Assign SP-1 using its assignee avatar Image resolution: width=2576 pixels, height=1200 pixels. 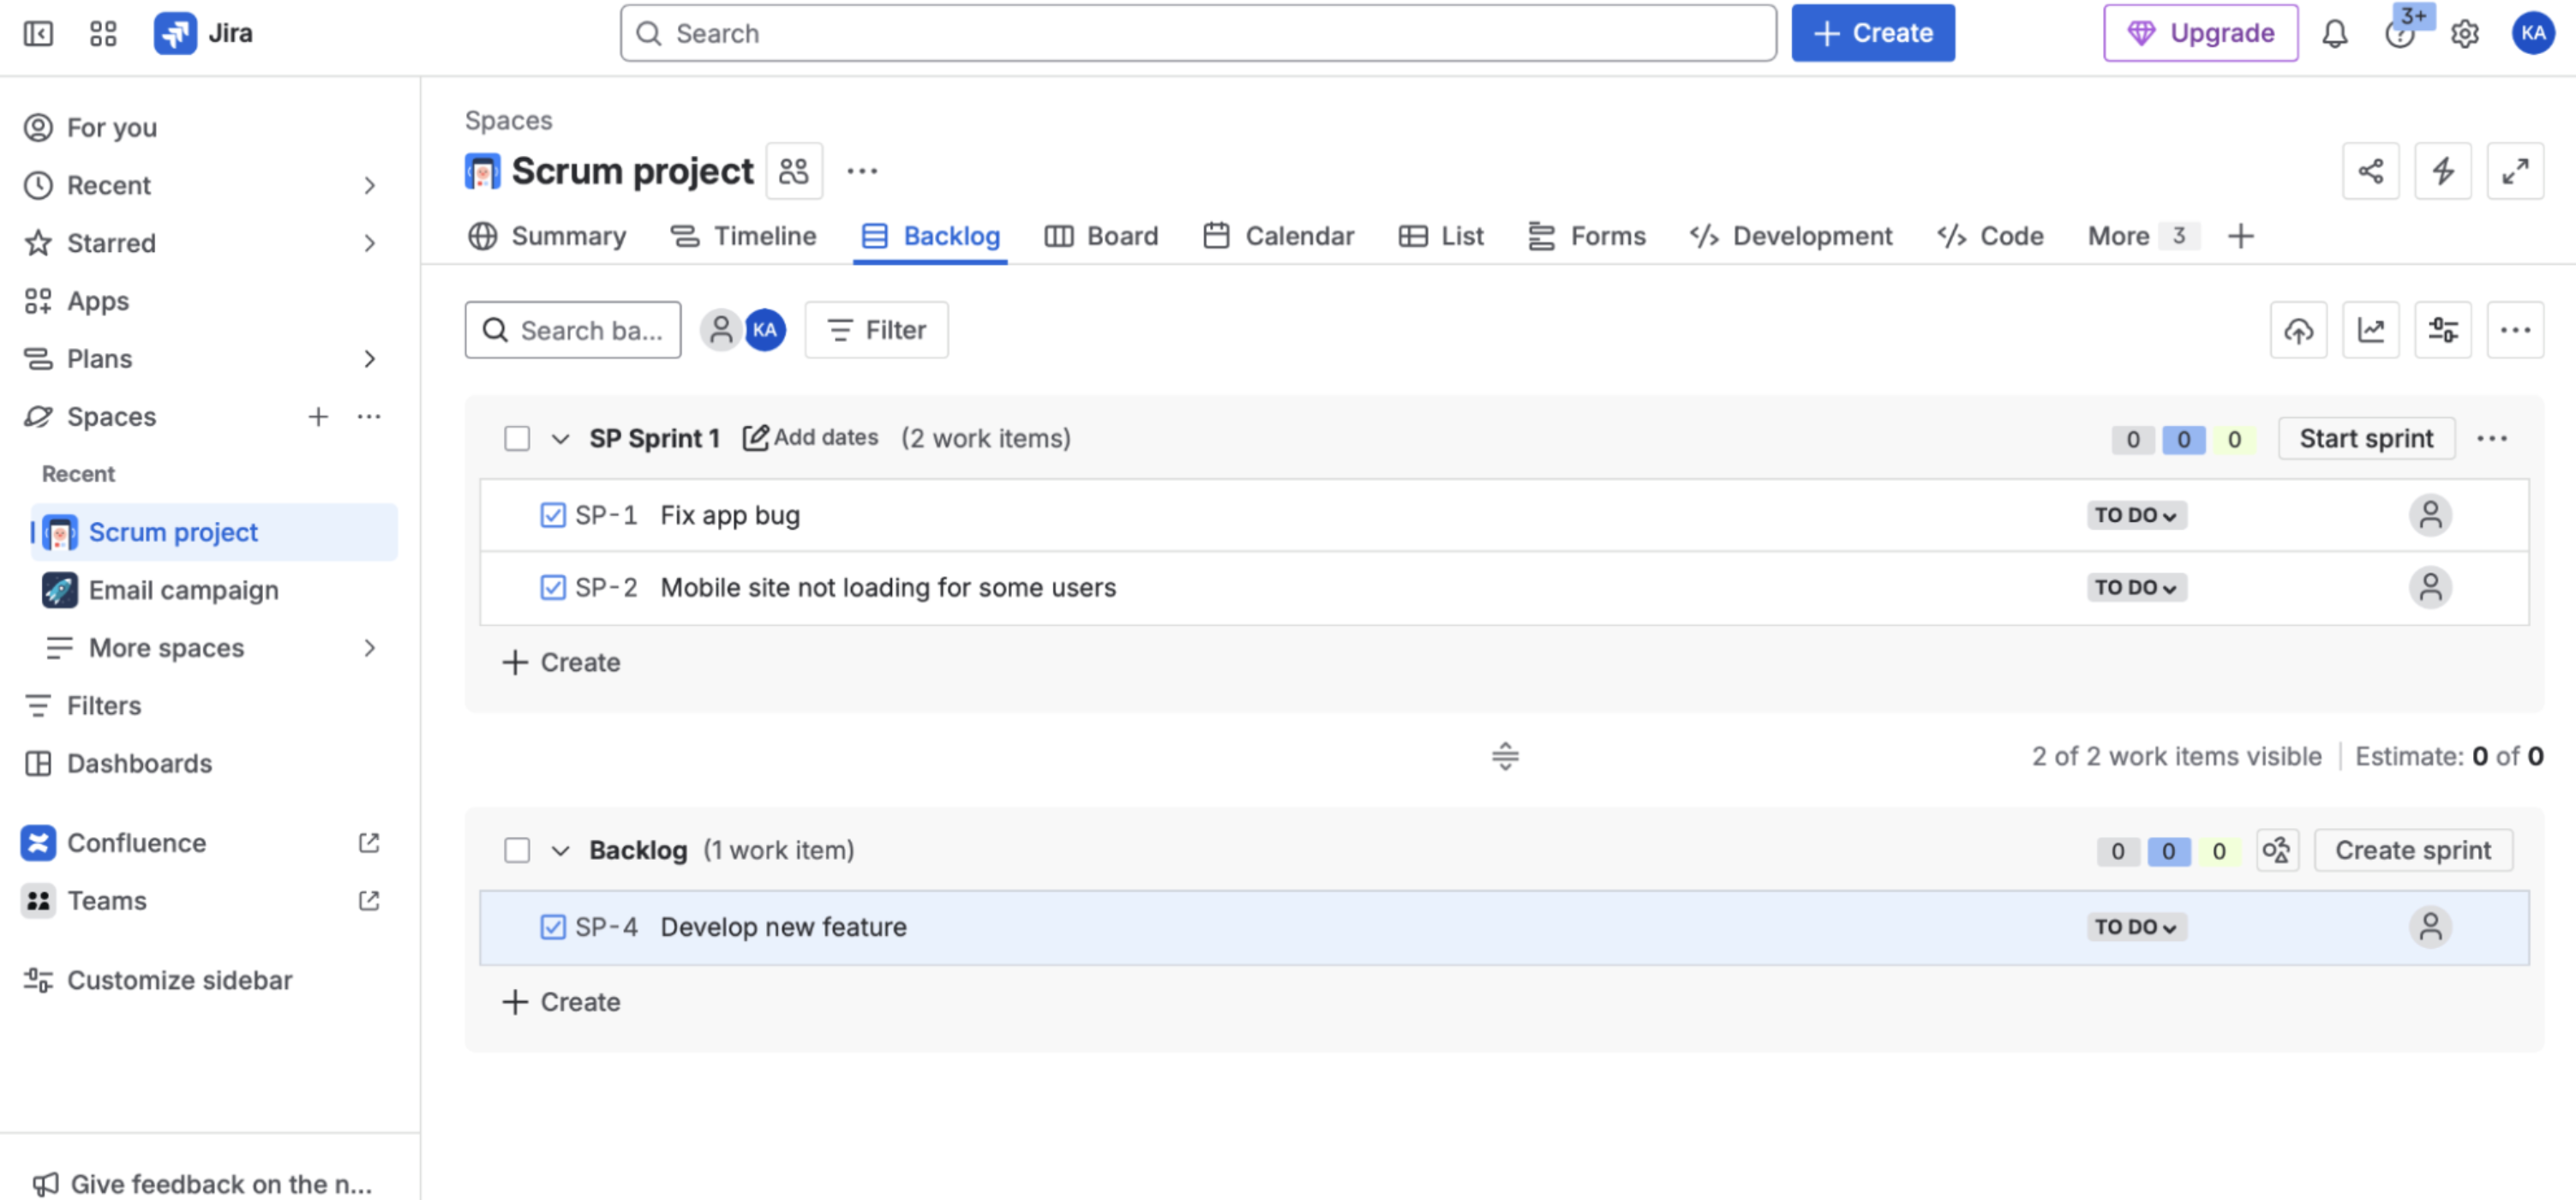click(x=2430, y=516)
